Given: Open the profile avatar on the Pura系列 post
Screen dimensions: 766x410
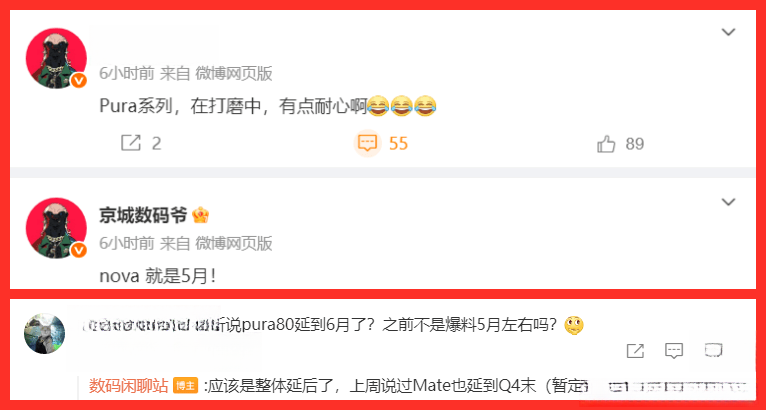Looking at the screenshot, I should click(x=56, y=58).
